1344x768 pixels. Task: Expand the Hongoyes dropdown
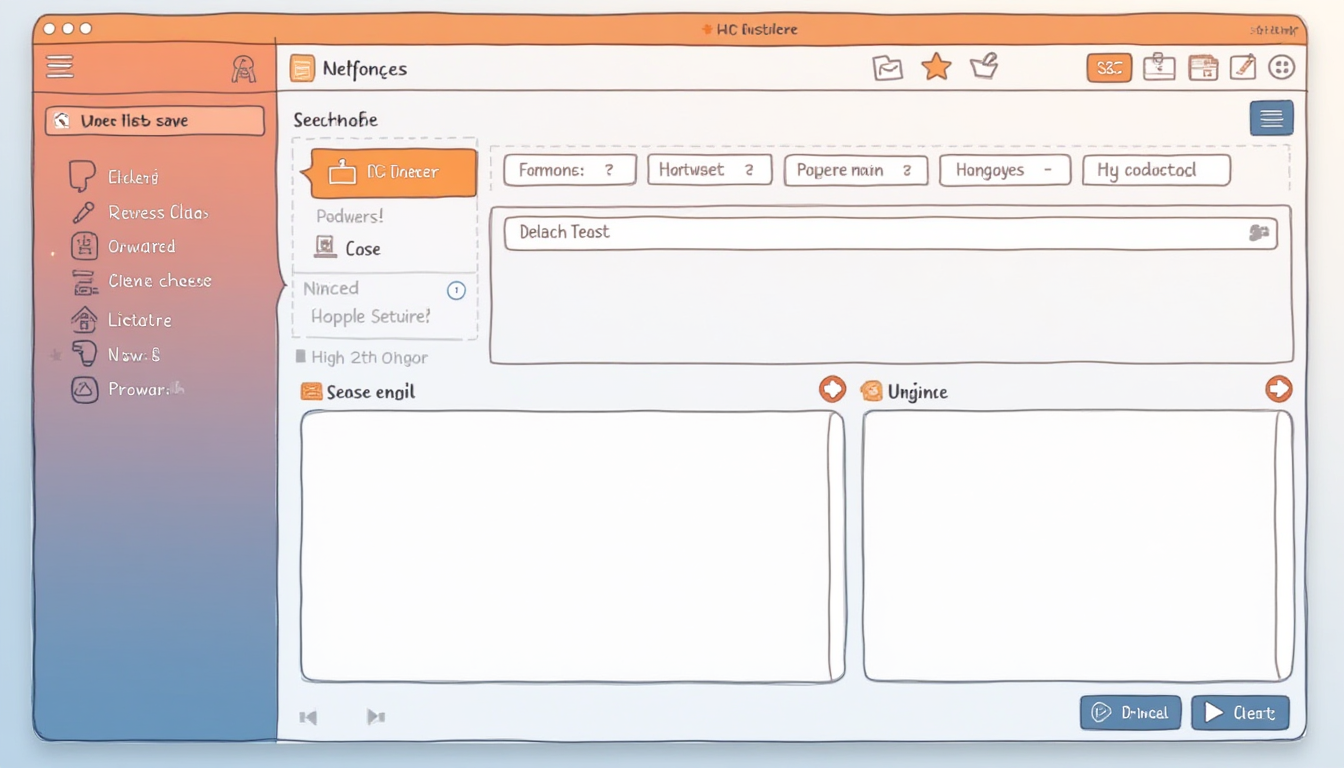(1004, 170)
